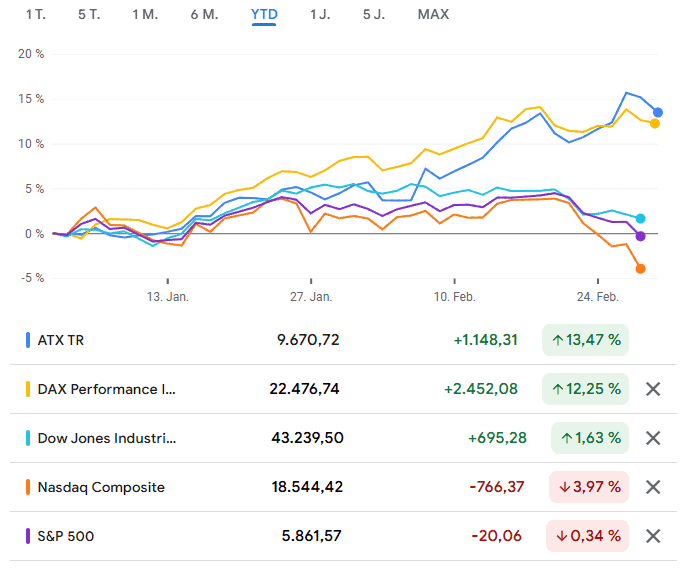Click the DAX value 22.476,74

coord(304,389)
